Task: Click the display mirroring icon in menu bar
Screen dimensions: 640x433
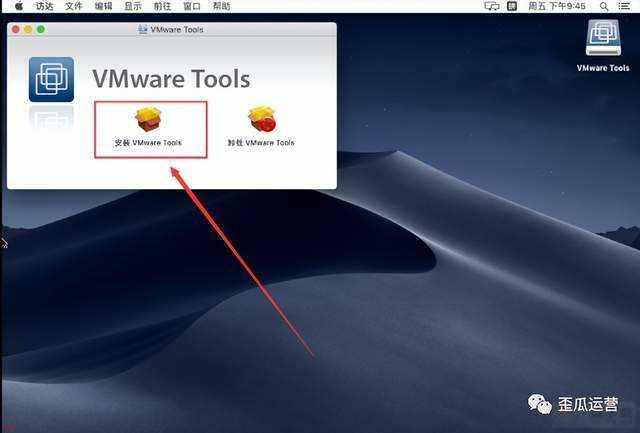Action: click(492, 6)
